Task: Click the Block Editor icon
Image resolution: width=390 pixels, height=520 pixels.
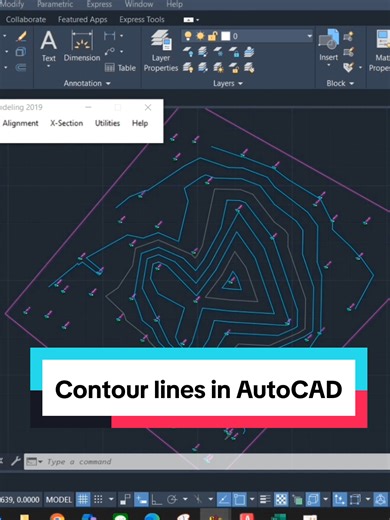Action: (x=348, y=52)
